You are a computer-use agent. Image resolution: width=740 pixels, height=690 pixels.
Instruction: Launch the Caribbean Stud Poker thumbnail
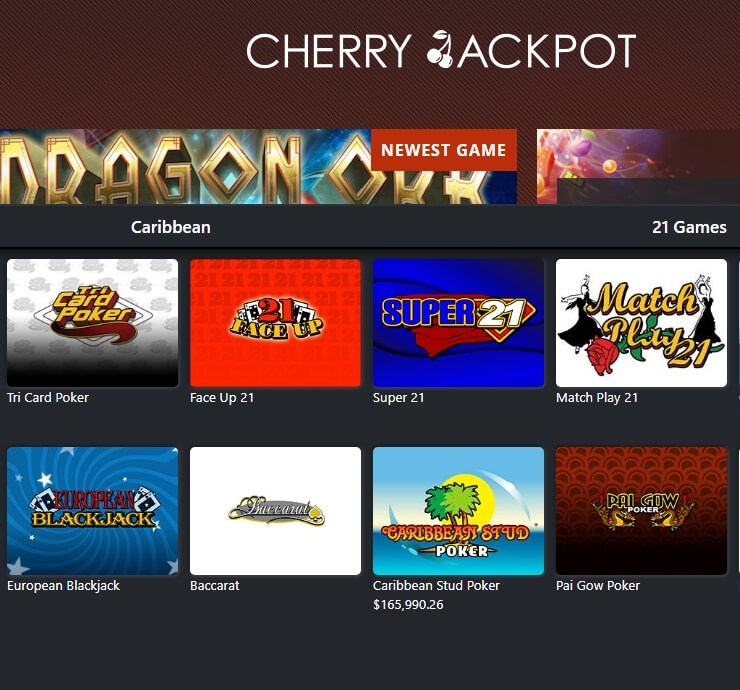pyautogui.click(x=458, y=511)
